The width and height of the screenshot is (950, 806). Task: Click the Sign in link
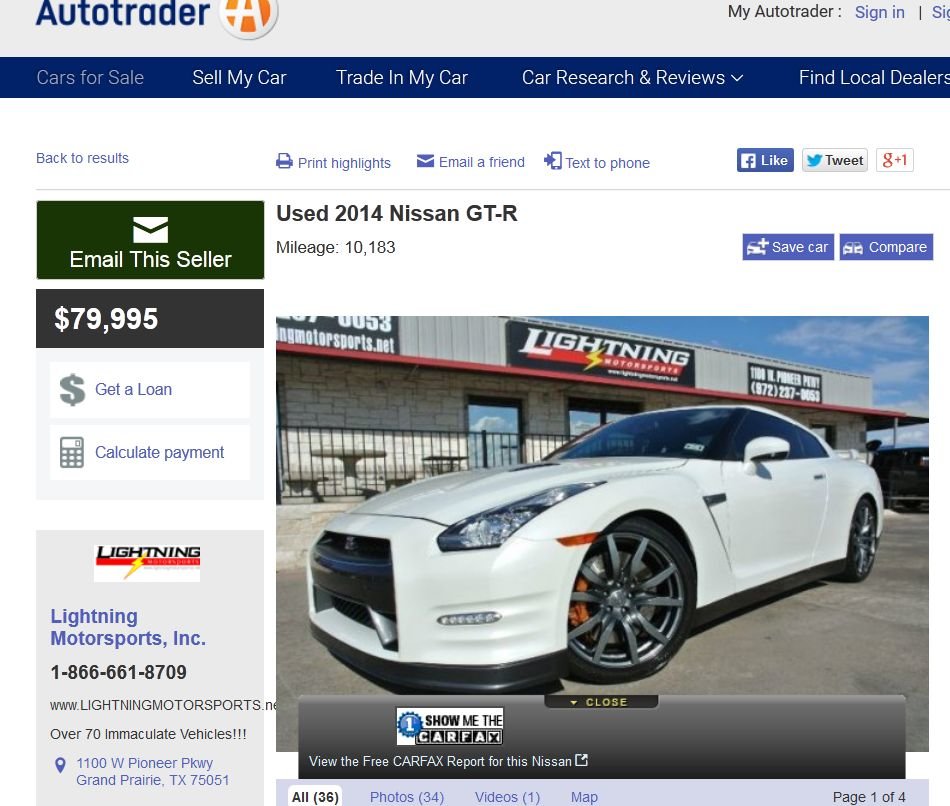click(x=880, y=12)
